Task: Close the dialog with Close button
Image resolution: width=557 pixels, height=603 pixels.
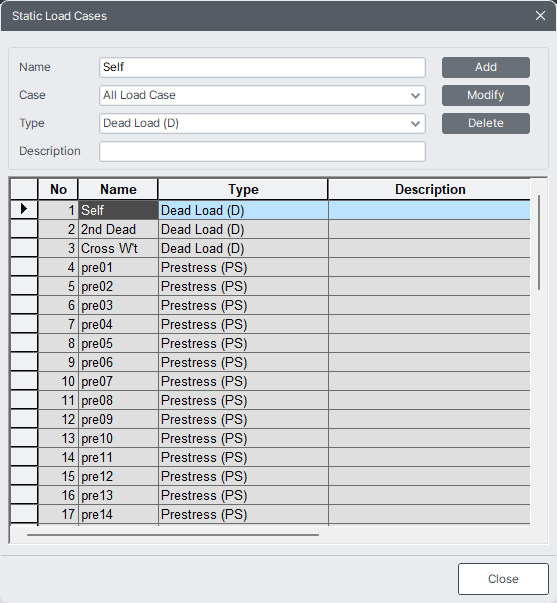Action: [x=503, y=579]
